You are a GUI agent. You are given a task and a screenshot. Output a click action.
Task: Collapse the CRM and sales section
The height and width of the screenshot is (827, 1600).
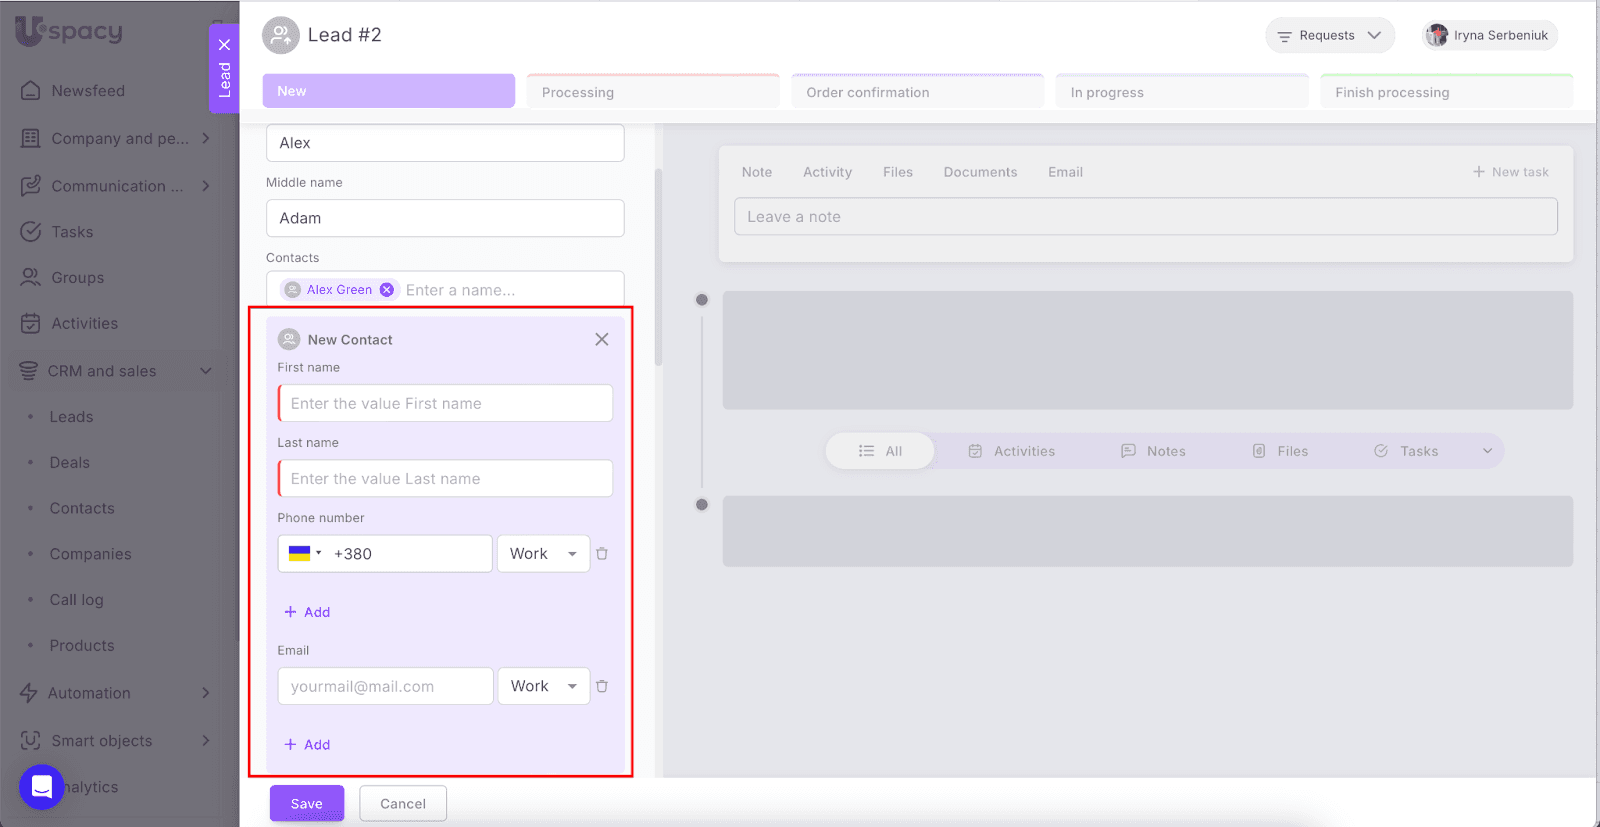point(206,371)
